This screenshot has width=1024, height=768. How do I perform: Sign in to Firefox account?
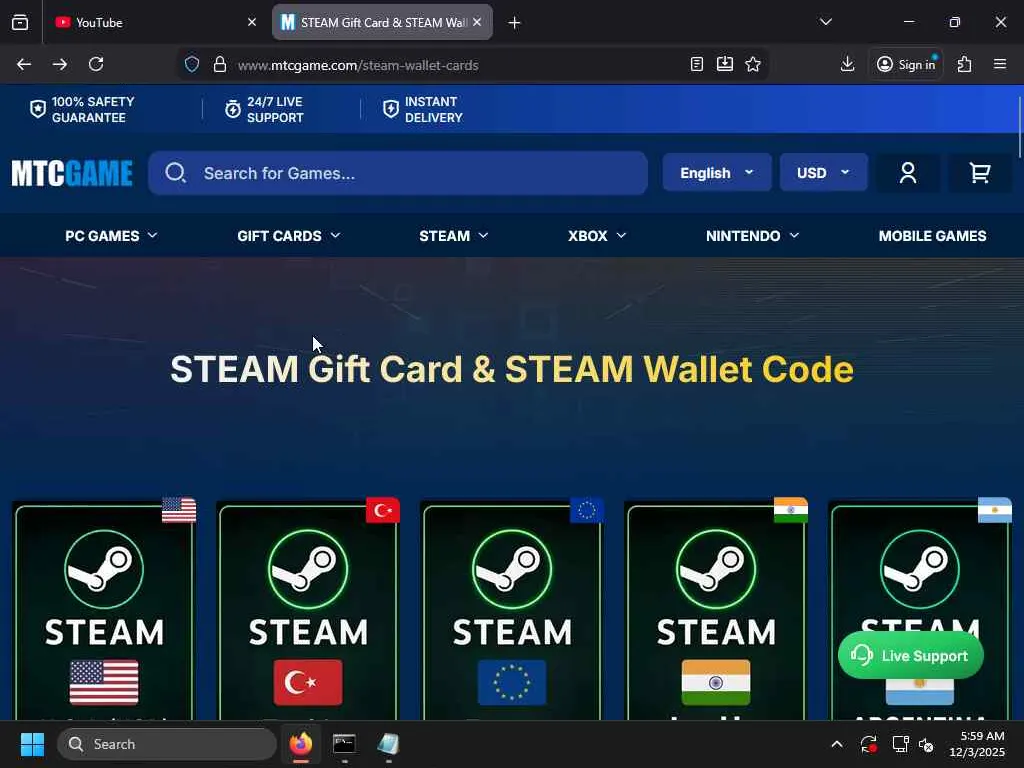click(x=906, y=64)
